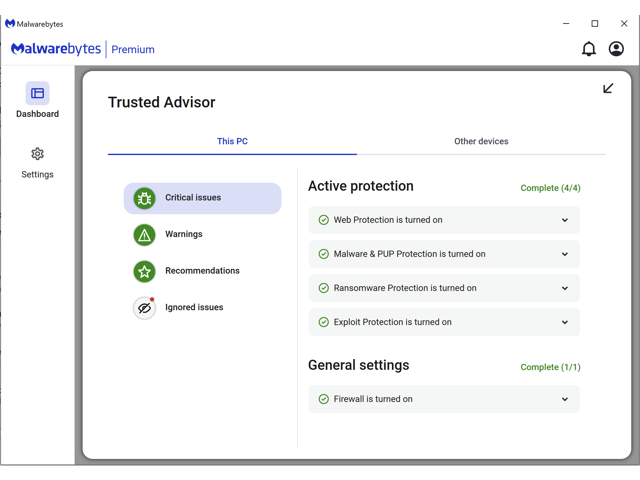This screenshot has height=480, width=640.
Task: Select the Critical issues category label
Action: point(193,198)
